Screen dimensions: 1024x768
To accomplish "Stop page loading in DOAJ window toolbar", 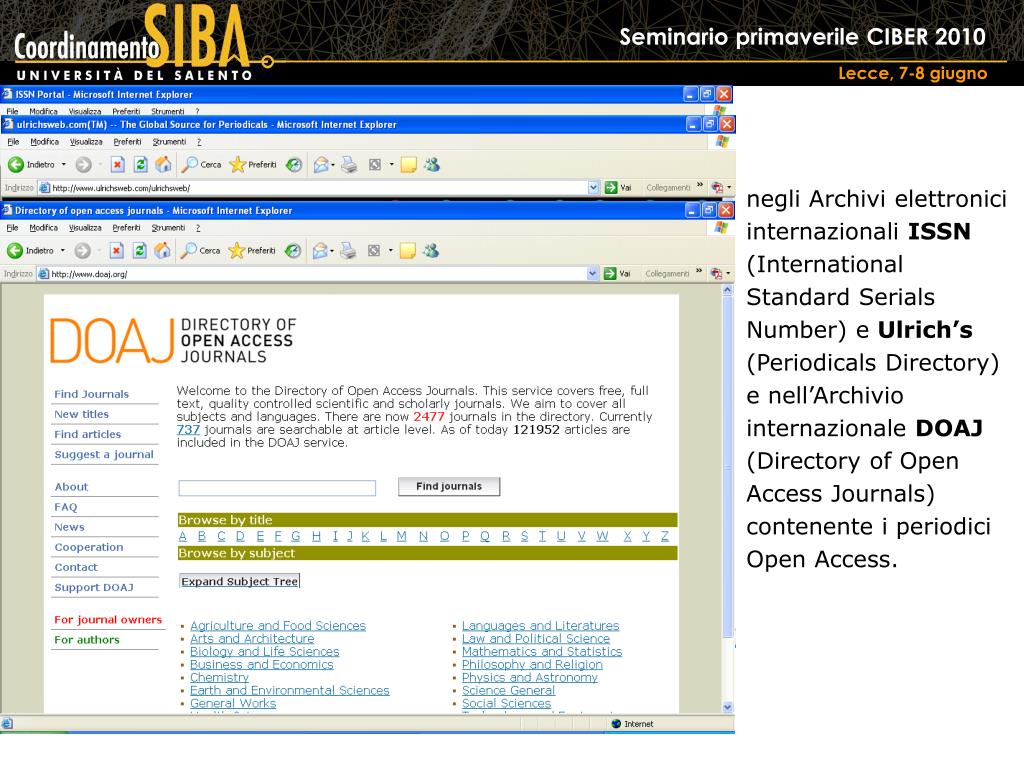I will click(116, 250).
